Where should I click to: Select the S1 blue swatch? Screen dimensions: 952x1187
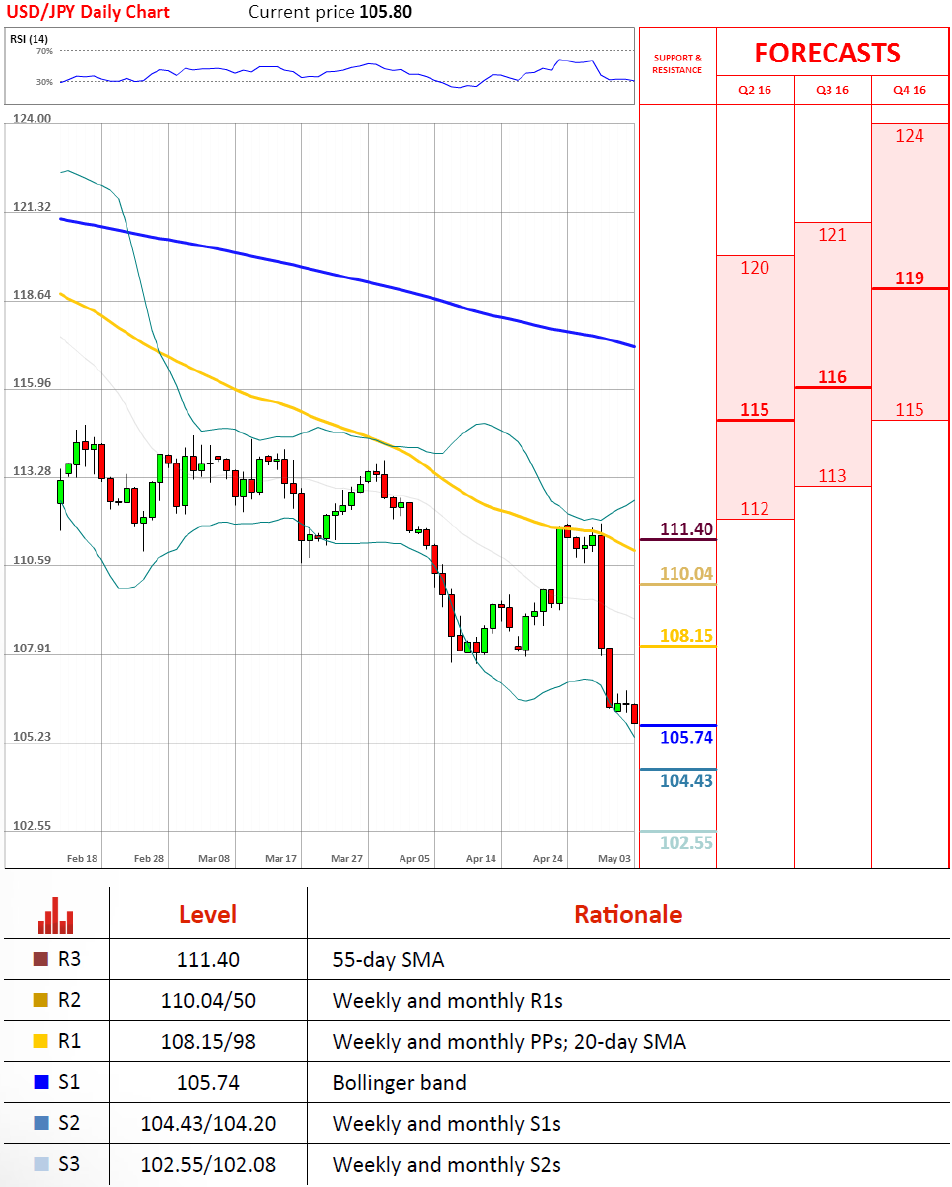pyautogui.click(x=42, y=1082)
